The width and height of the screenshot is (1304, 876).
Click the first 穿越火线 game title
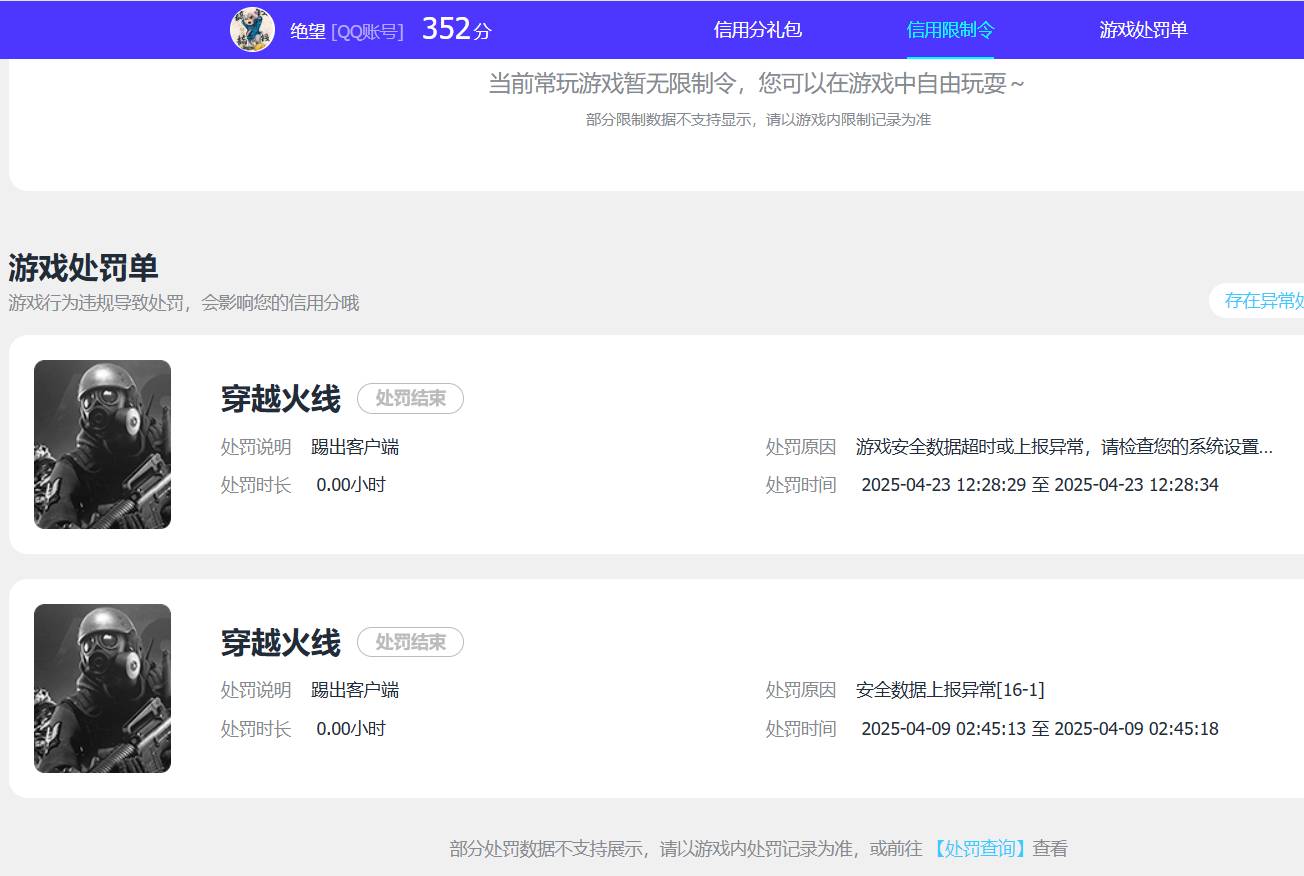(280, 399)
